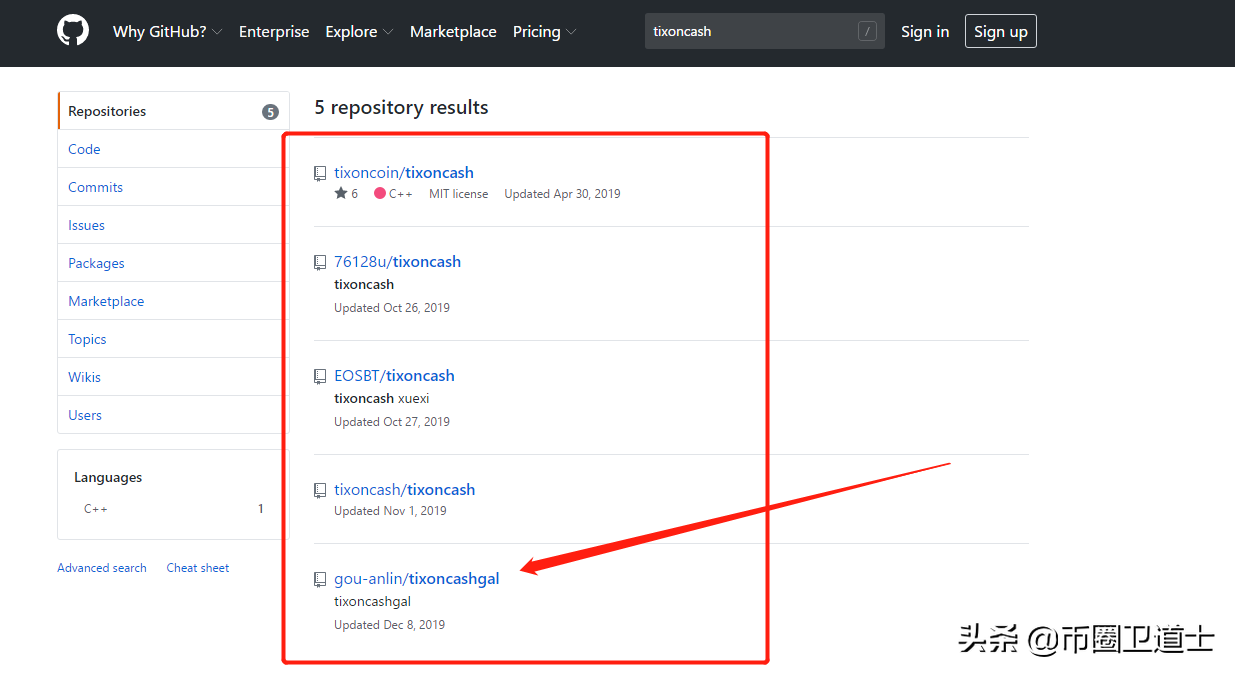The height and width of the screenshot is (674, 1235).
Task: Click the Updated Nov 1, 2019 text
Action: tap(390, 511)
